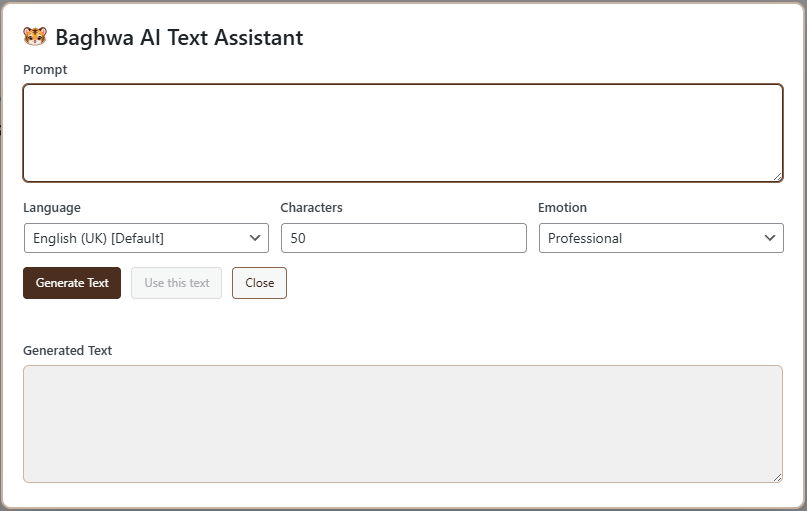Click the chevron arrow of the Language selector
Image resolution: width=807 pixels, height=511 pixels.
(255, 238)
